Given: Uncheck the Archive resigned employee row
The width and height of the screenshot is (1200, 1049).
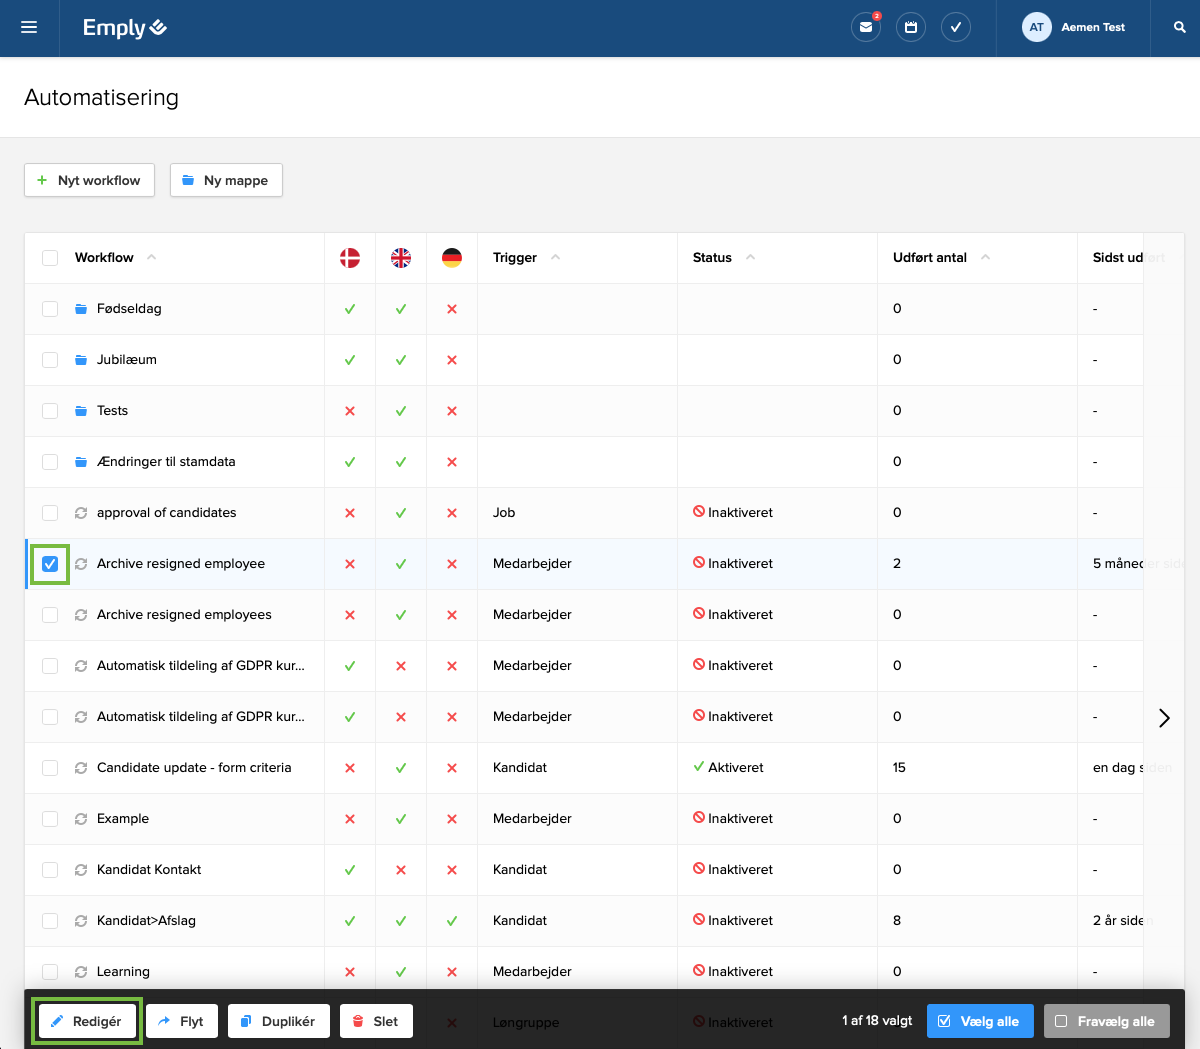Looking at the screenshot, I should (x=49, y=563).
